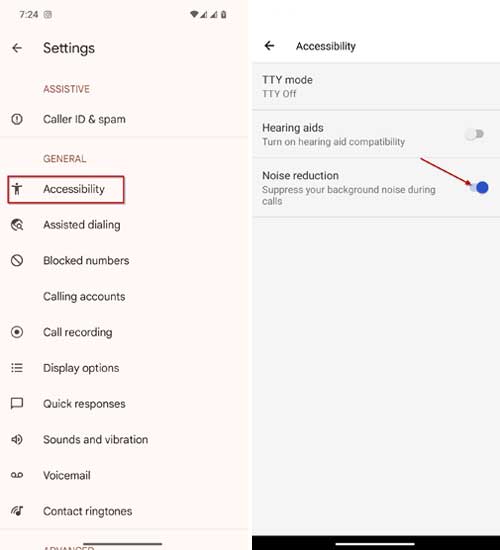Disable the Noise reduction switch
The height and width of the screenshot is (550, 500).
coord(479,188)
